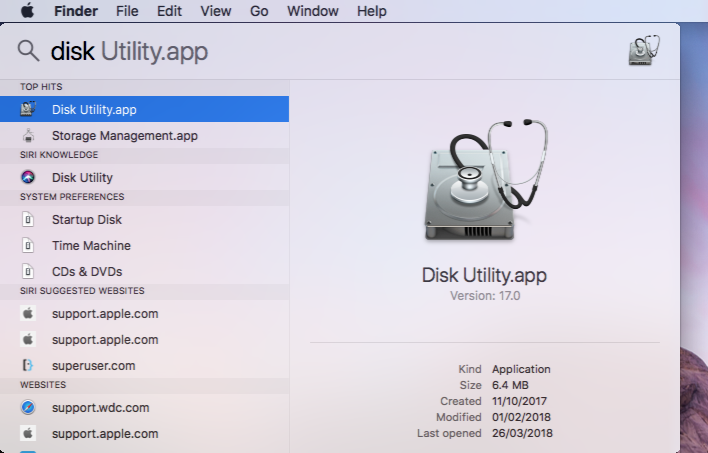Click the Disk Utility icon in search bar

coord(645,51)
